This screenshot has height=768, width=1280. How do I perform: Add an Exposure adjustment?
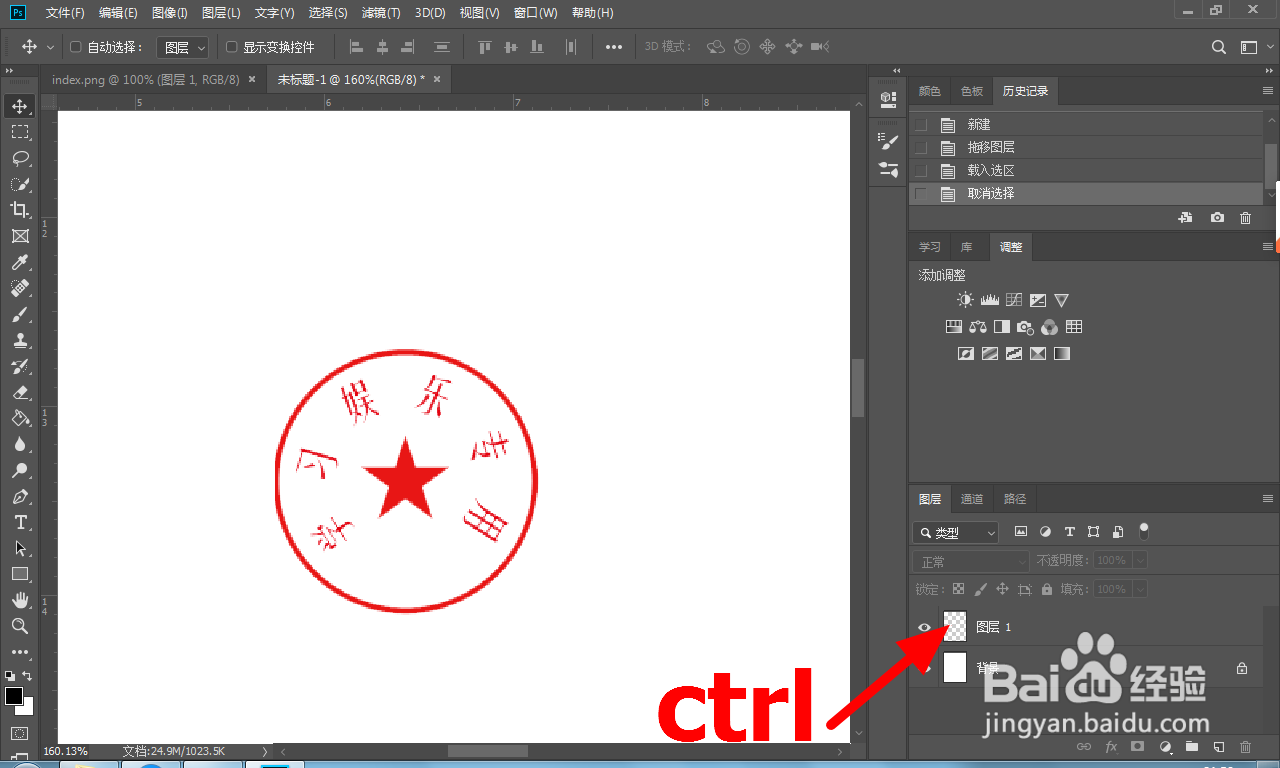pyautogui.click(x=1038, y=300)
